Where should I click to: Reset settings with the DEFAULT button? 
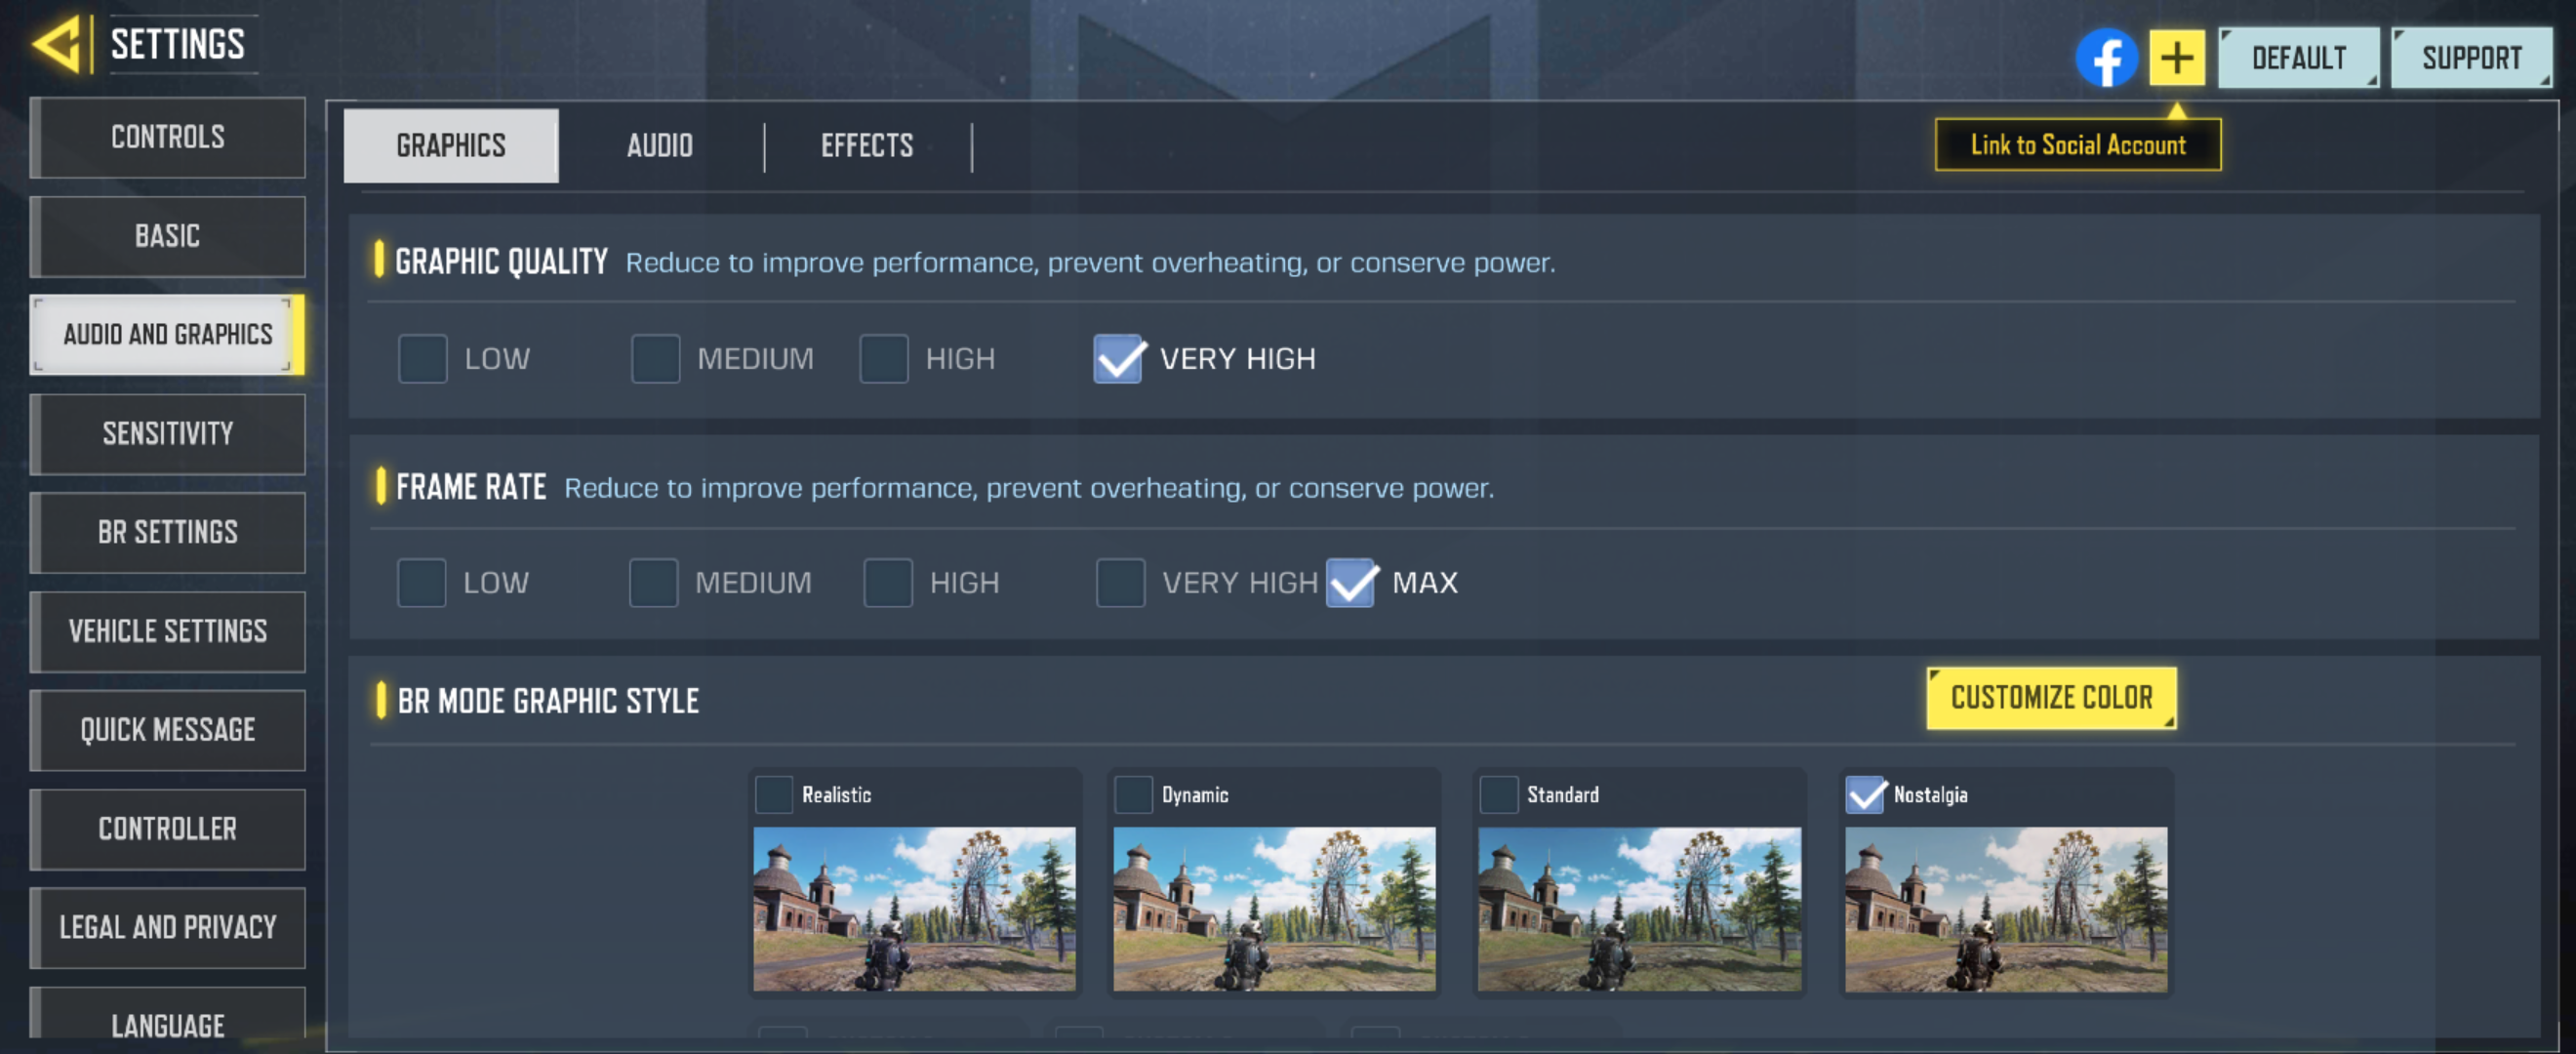[x=2298, y=58]
